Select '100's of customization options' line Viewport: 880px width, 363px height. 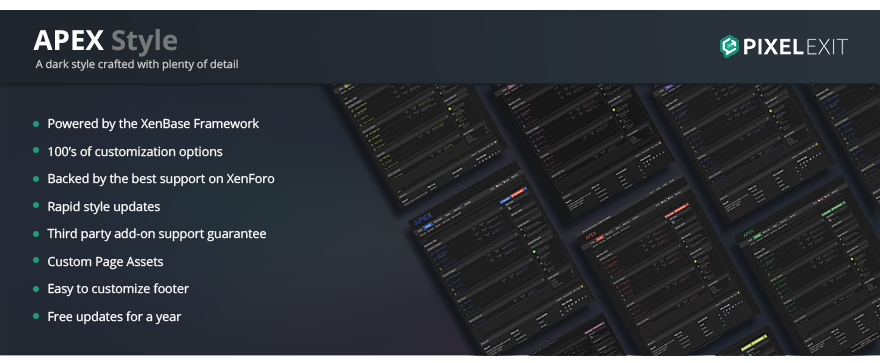pos(135,151)
